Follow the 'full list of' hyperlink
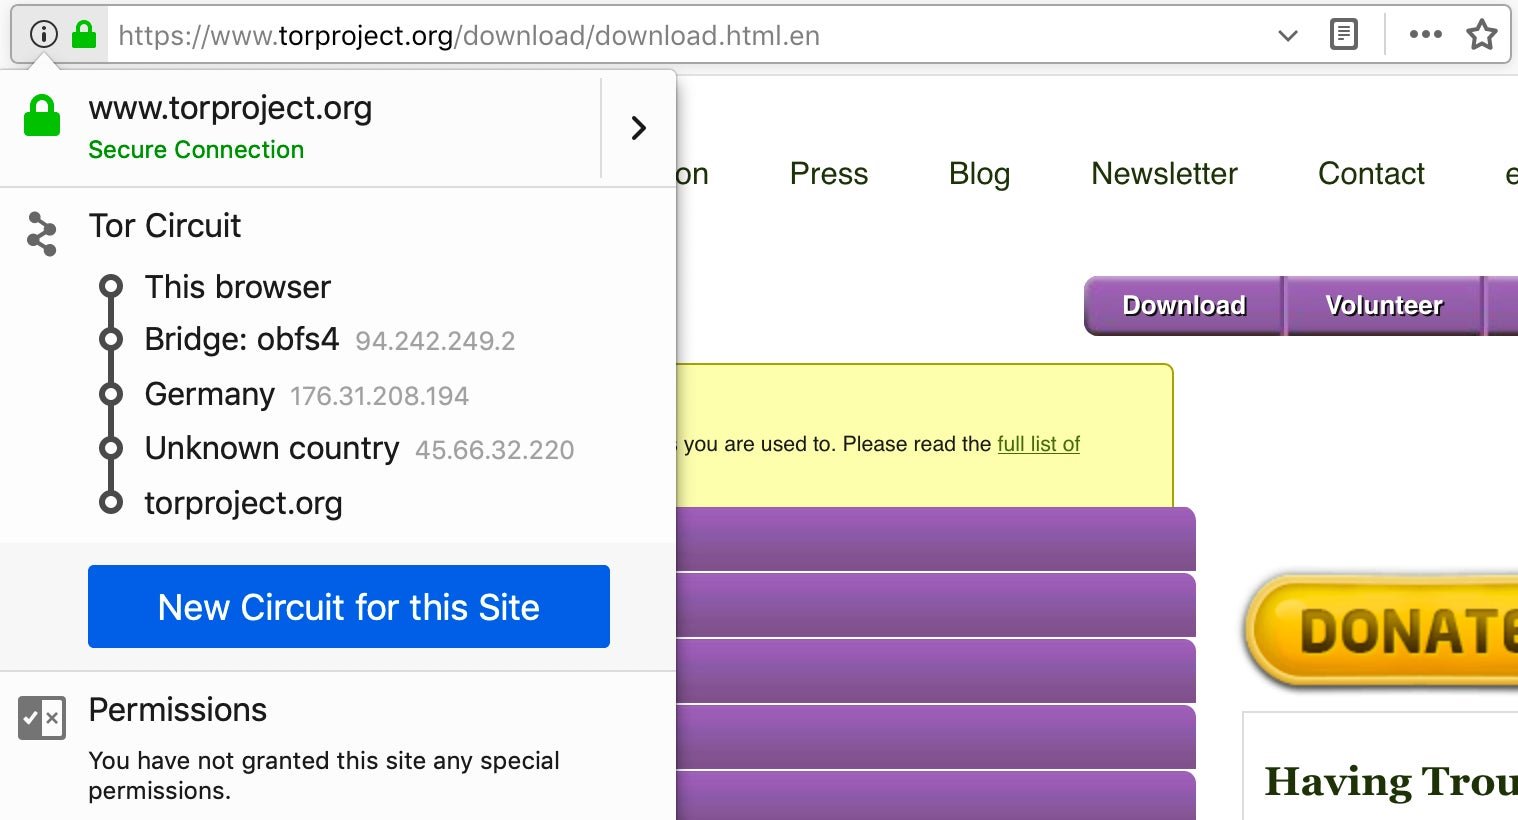The image size is (1518, 820). point(1038,444)
